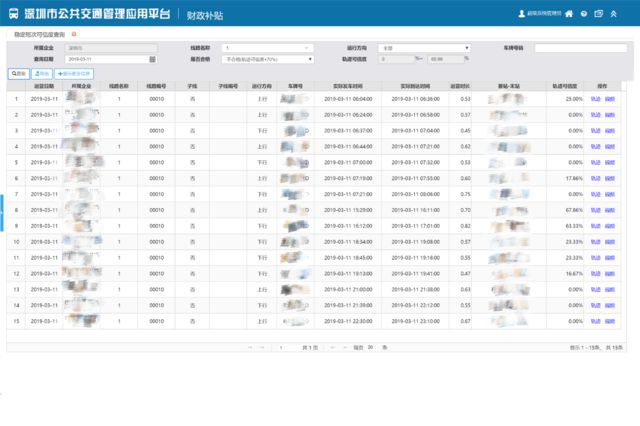Open the 财政补贴 menu in header
The width and height of the screenshot is (640, 426).
[x=205, y=15]
